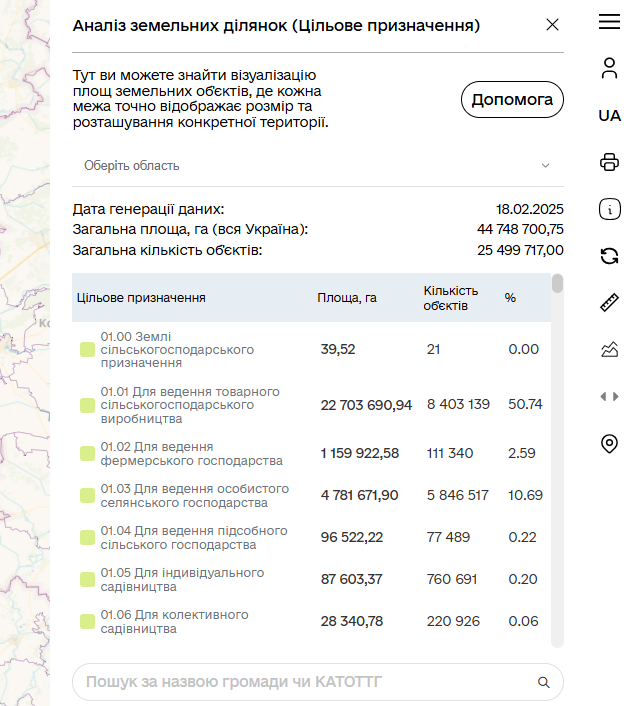
Task: Click object count 77 489
Action: coord(448,537)
